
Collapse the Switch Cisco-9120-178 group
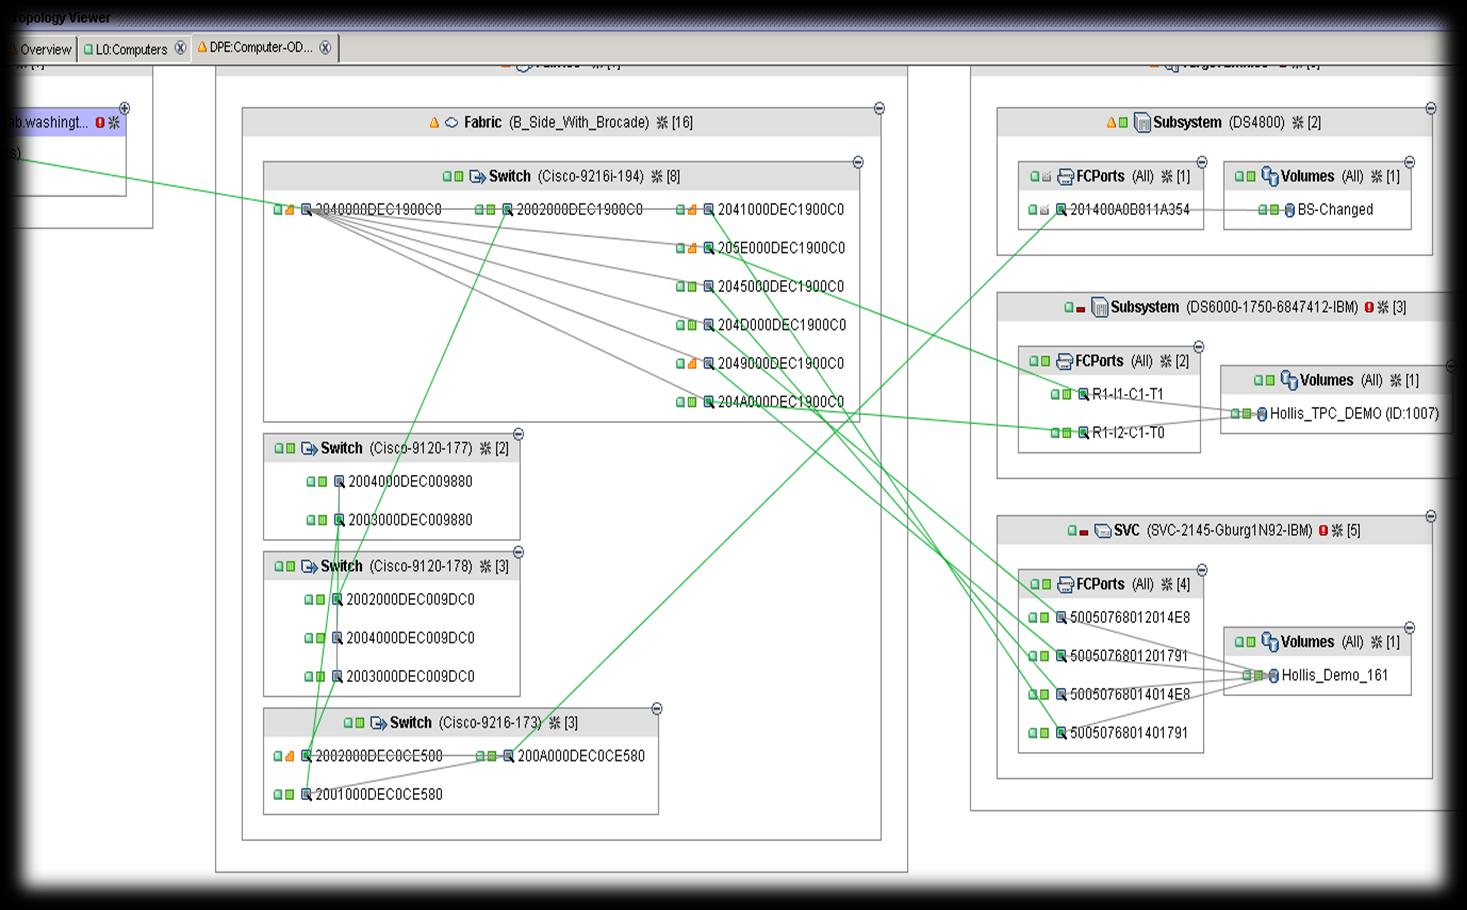tap(518, 552)
